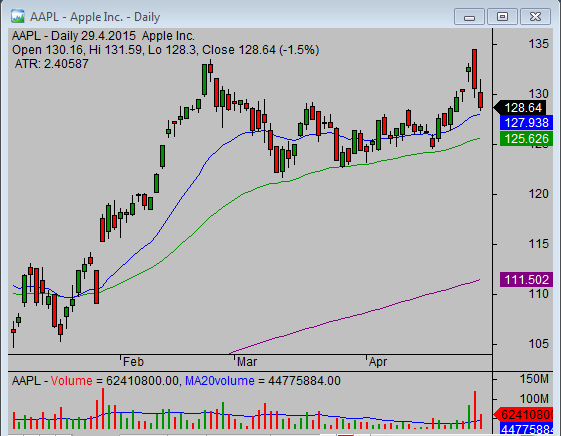Click the 128.64 last price label
561x436 pixels.
[x=520, y=108]
